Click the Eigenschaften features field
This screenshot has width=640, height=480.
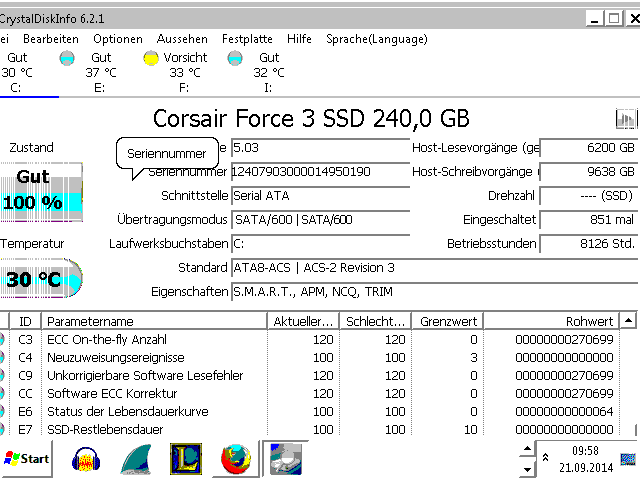coord(434,292)
